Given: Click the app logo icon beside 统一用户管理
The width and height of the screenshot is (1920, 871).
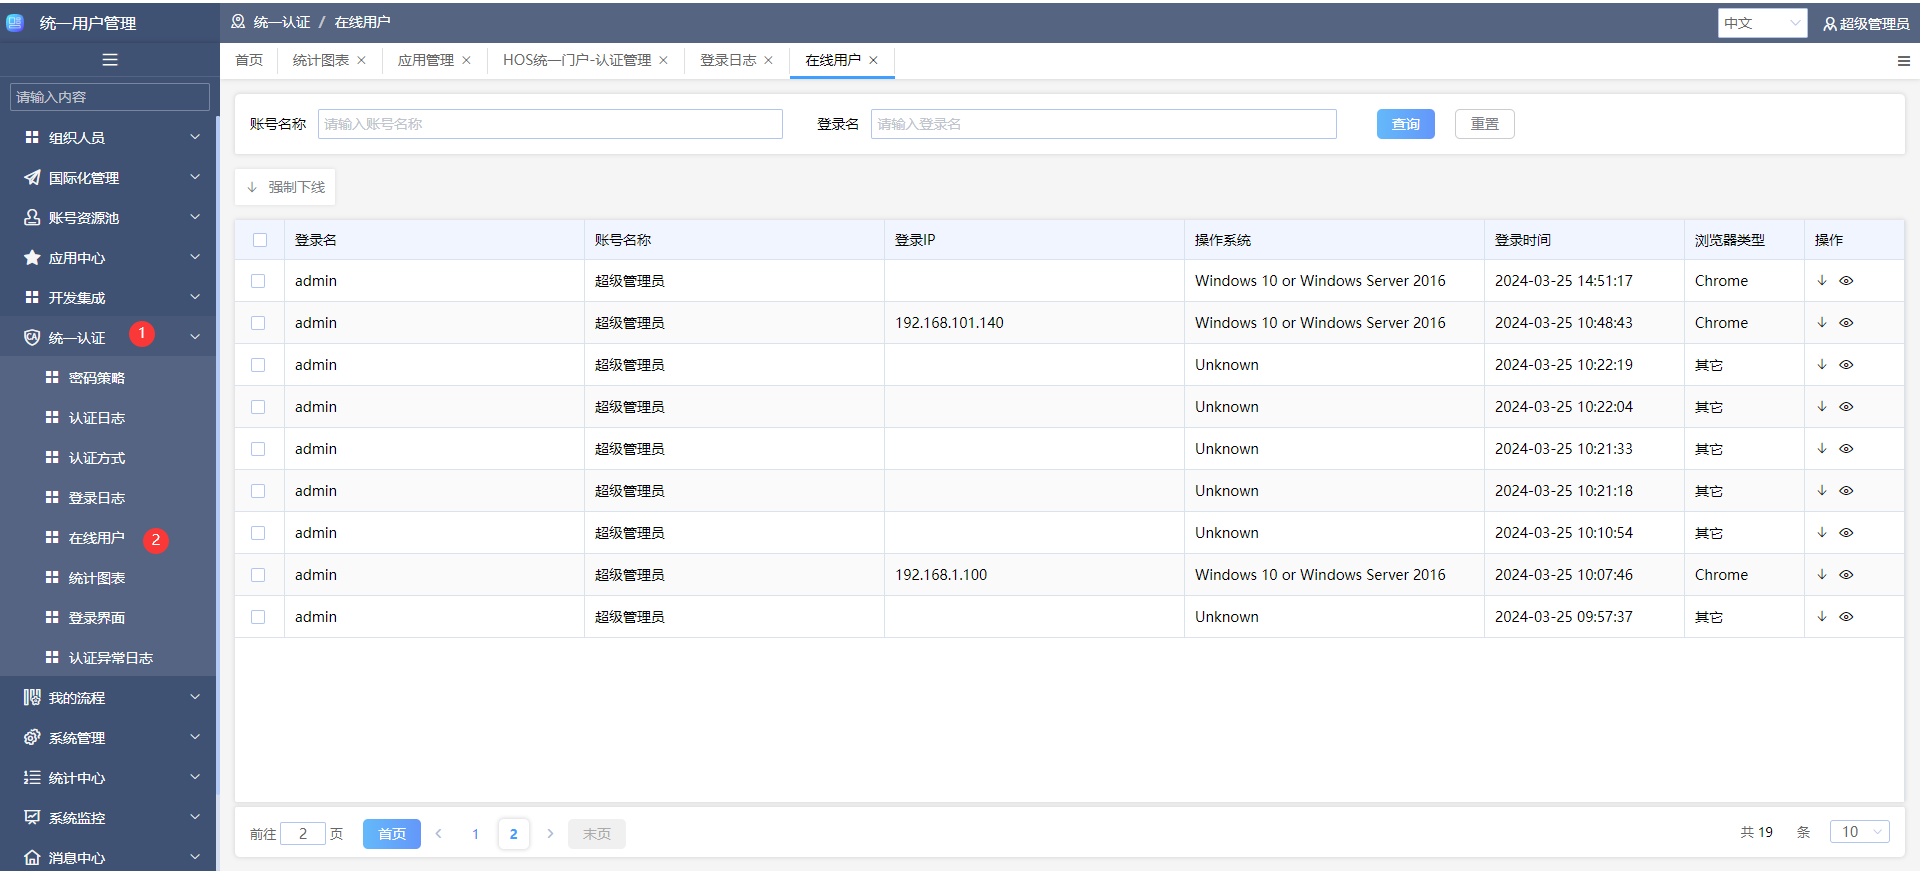Looking at the screenshot, I should point(15,22).
